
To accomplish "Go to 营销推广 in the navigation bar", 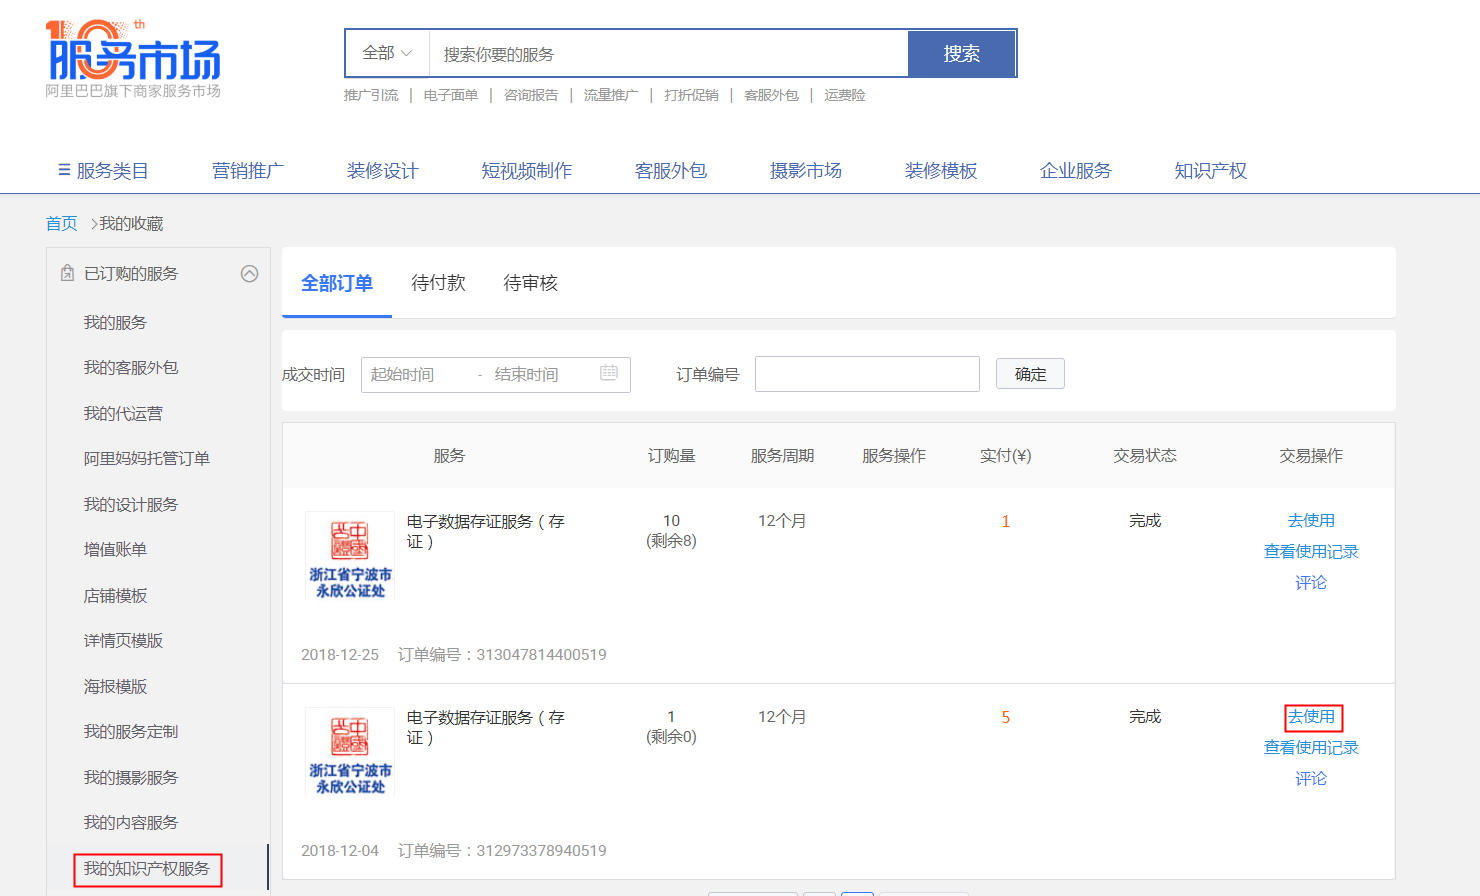I will pyautogui.click(x=248, y=171).
